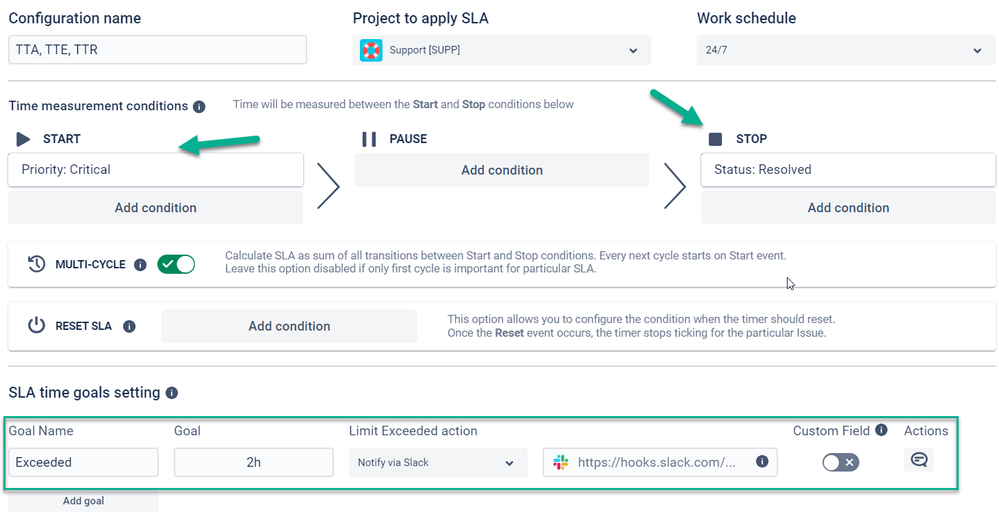This screenshot has height=512, width=999.
Task: Open the Project to apply SLA dropdown
Action: (x=501, y=50)
